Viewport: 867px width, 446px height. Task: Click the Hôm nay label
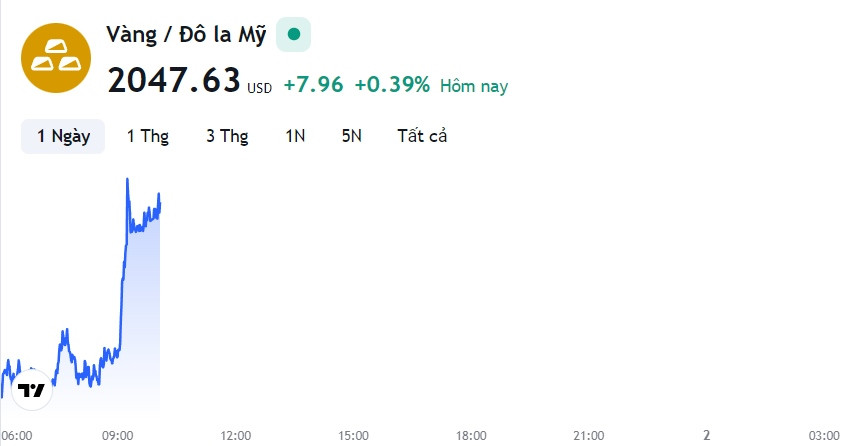click(474, 86)
